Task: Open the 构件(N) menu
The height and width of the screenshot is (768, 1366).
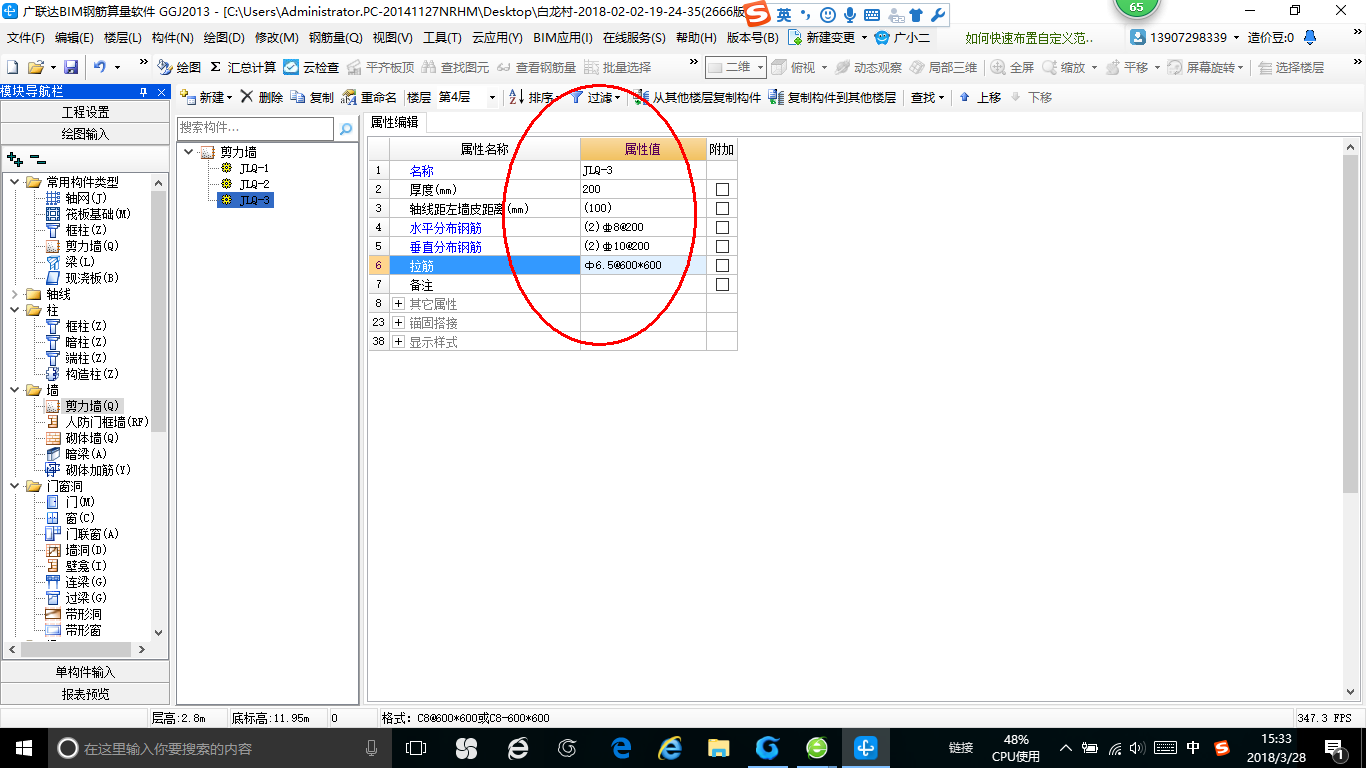Action: click(173, 37)
